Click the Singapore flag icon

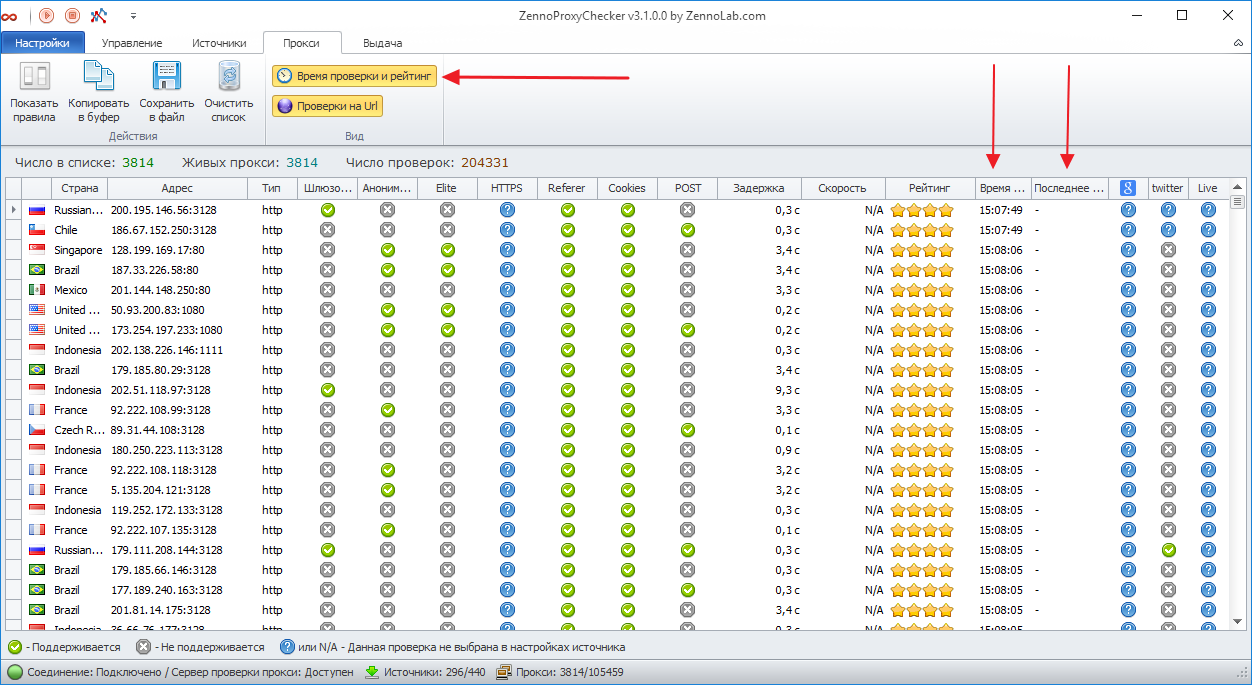click(37, 250)
